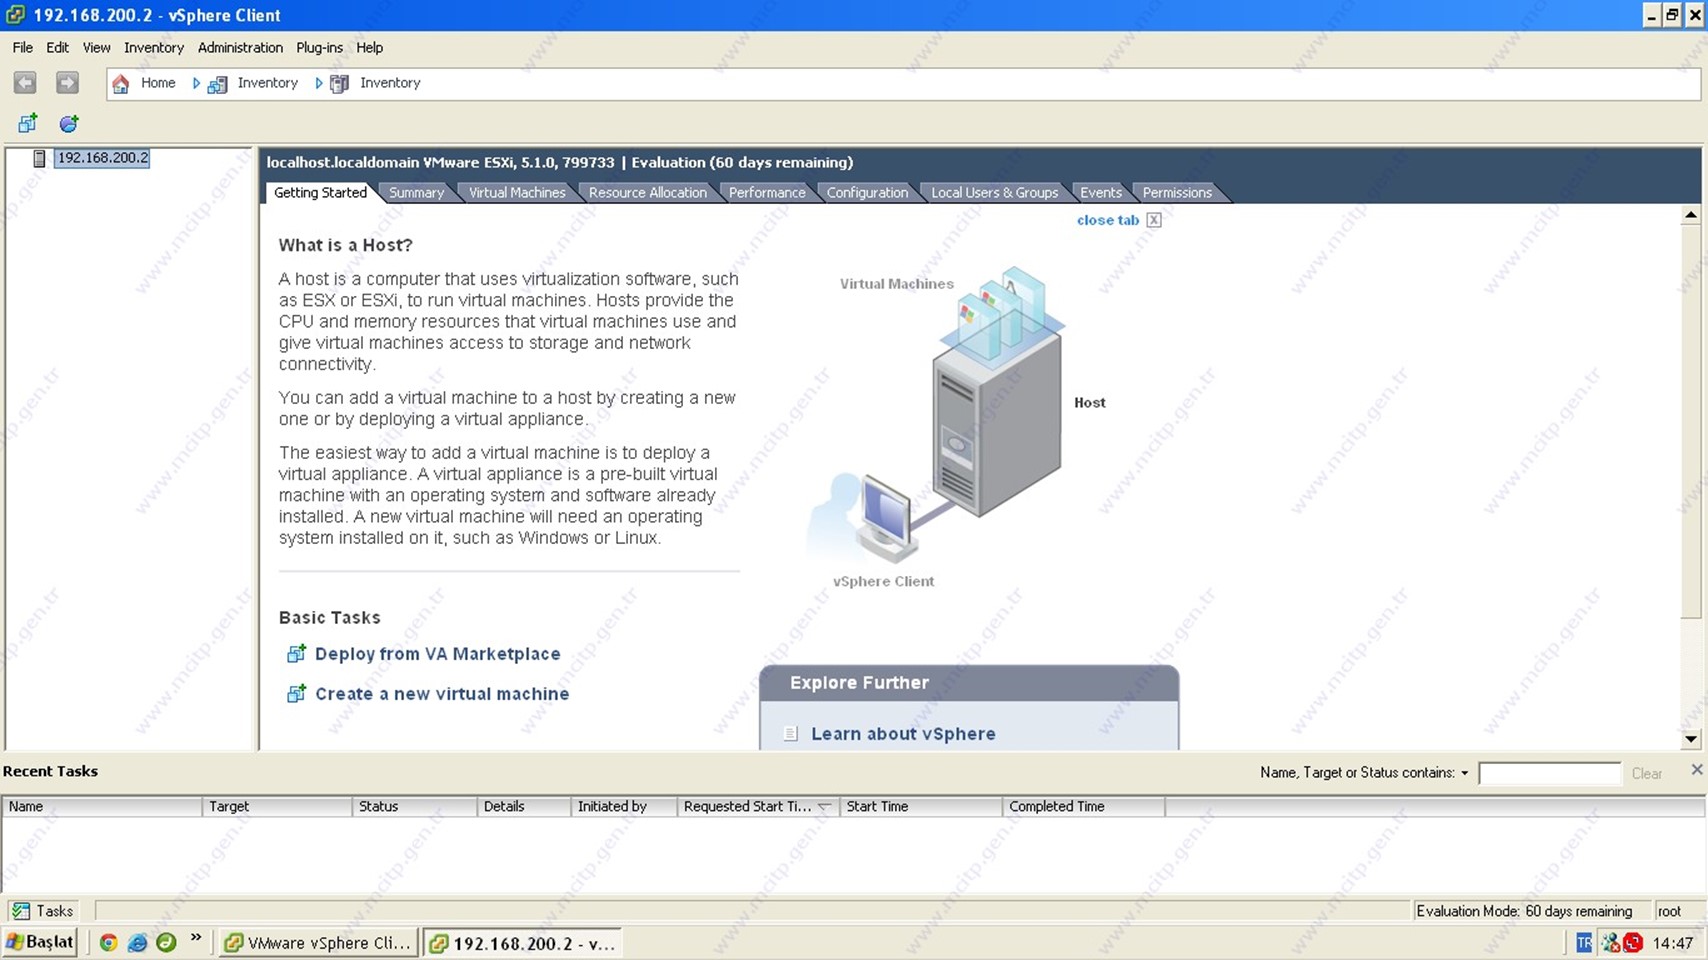Viewport: 1708px width, 960px height.
Task: Open the Configuration tab
Action: click(x=867, y=193)
